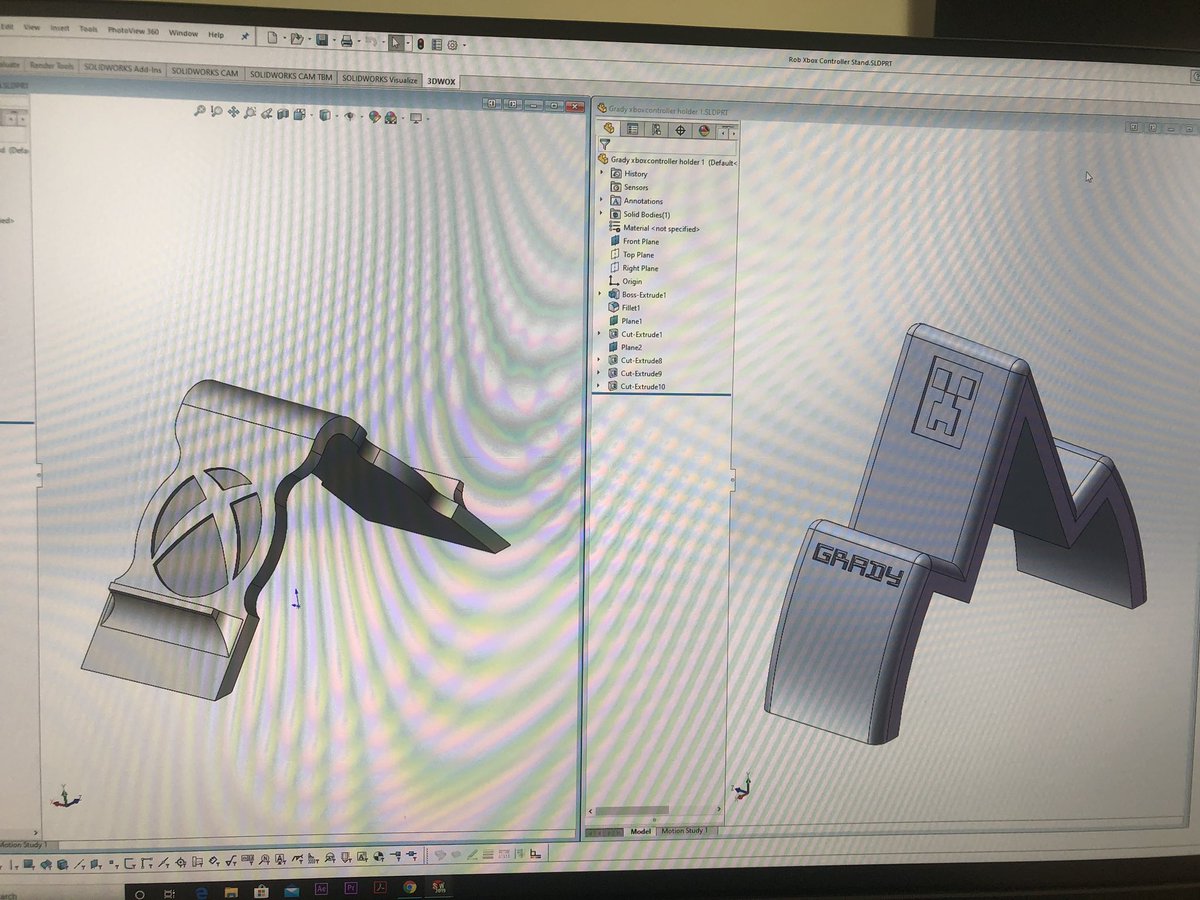Screen dimensions: 1200x900
Task: Click the Rebuild traffic light icon
Action: (420, 43)
